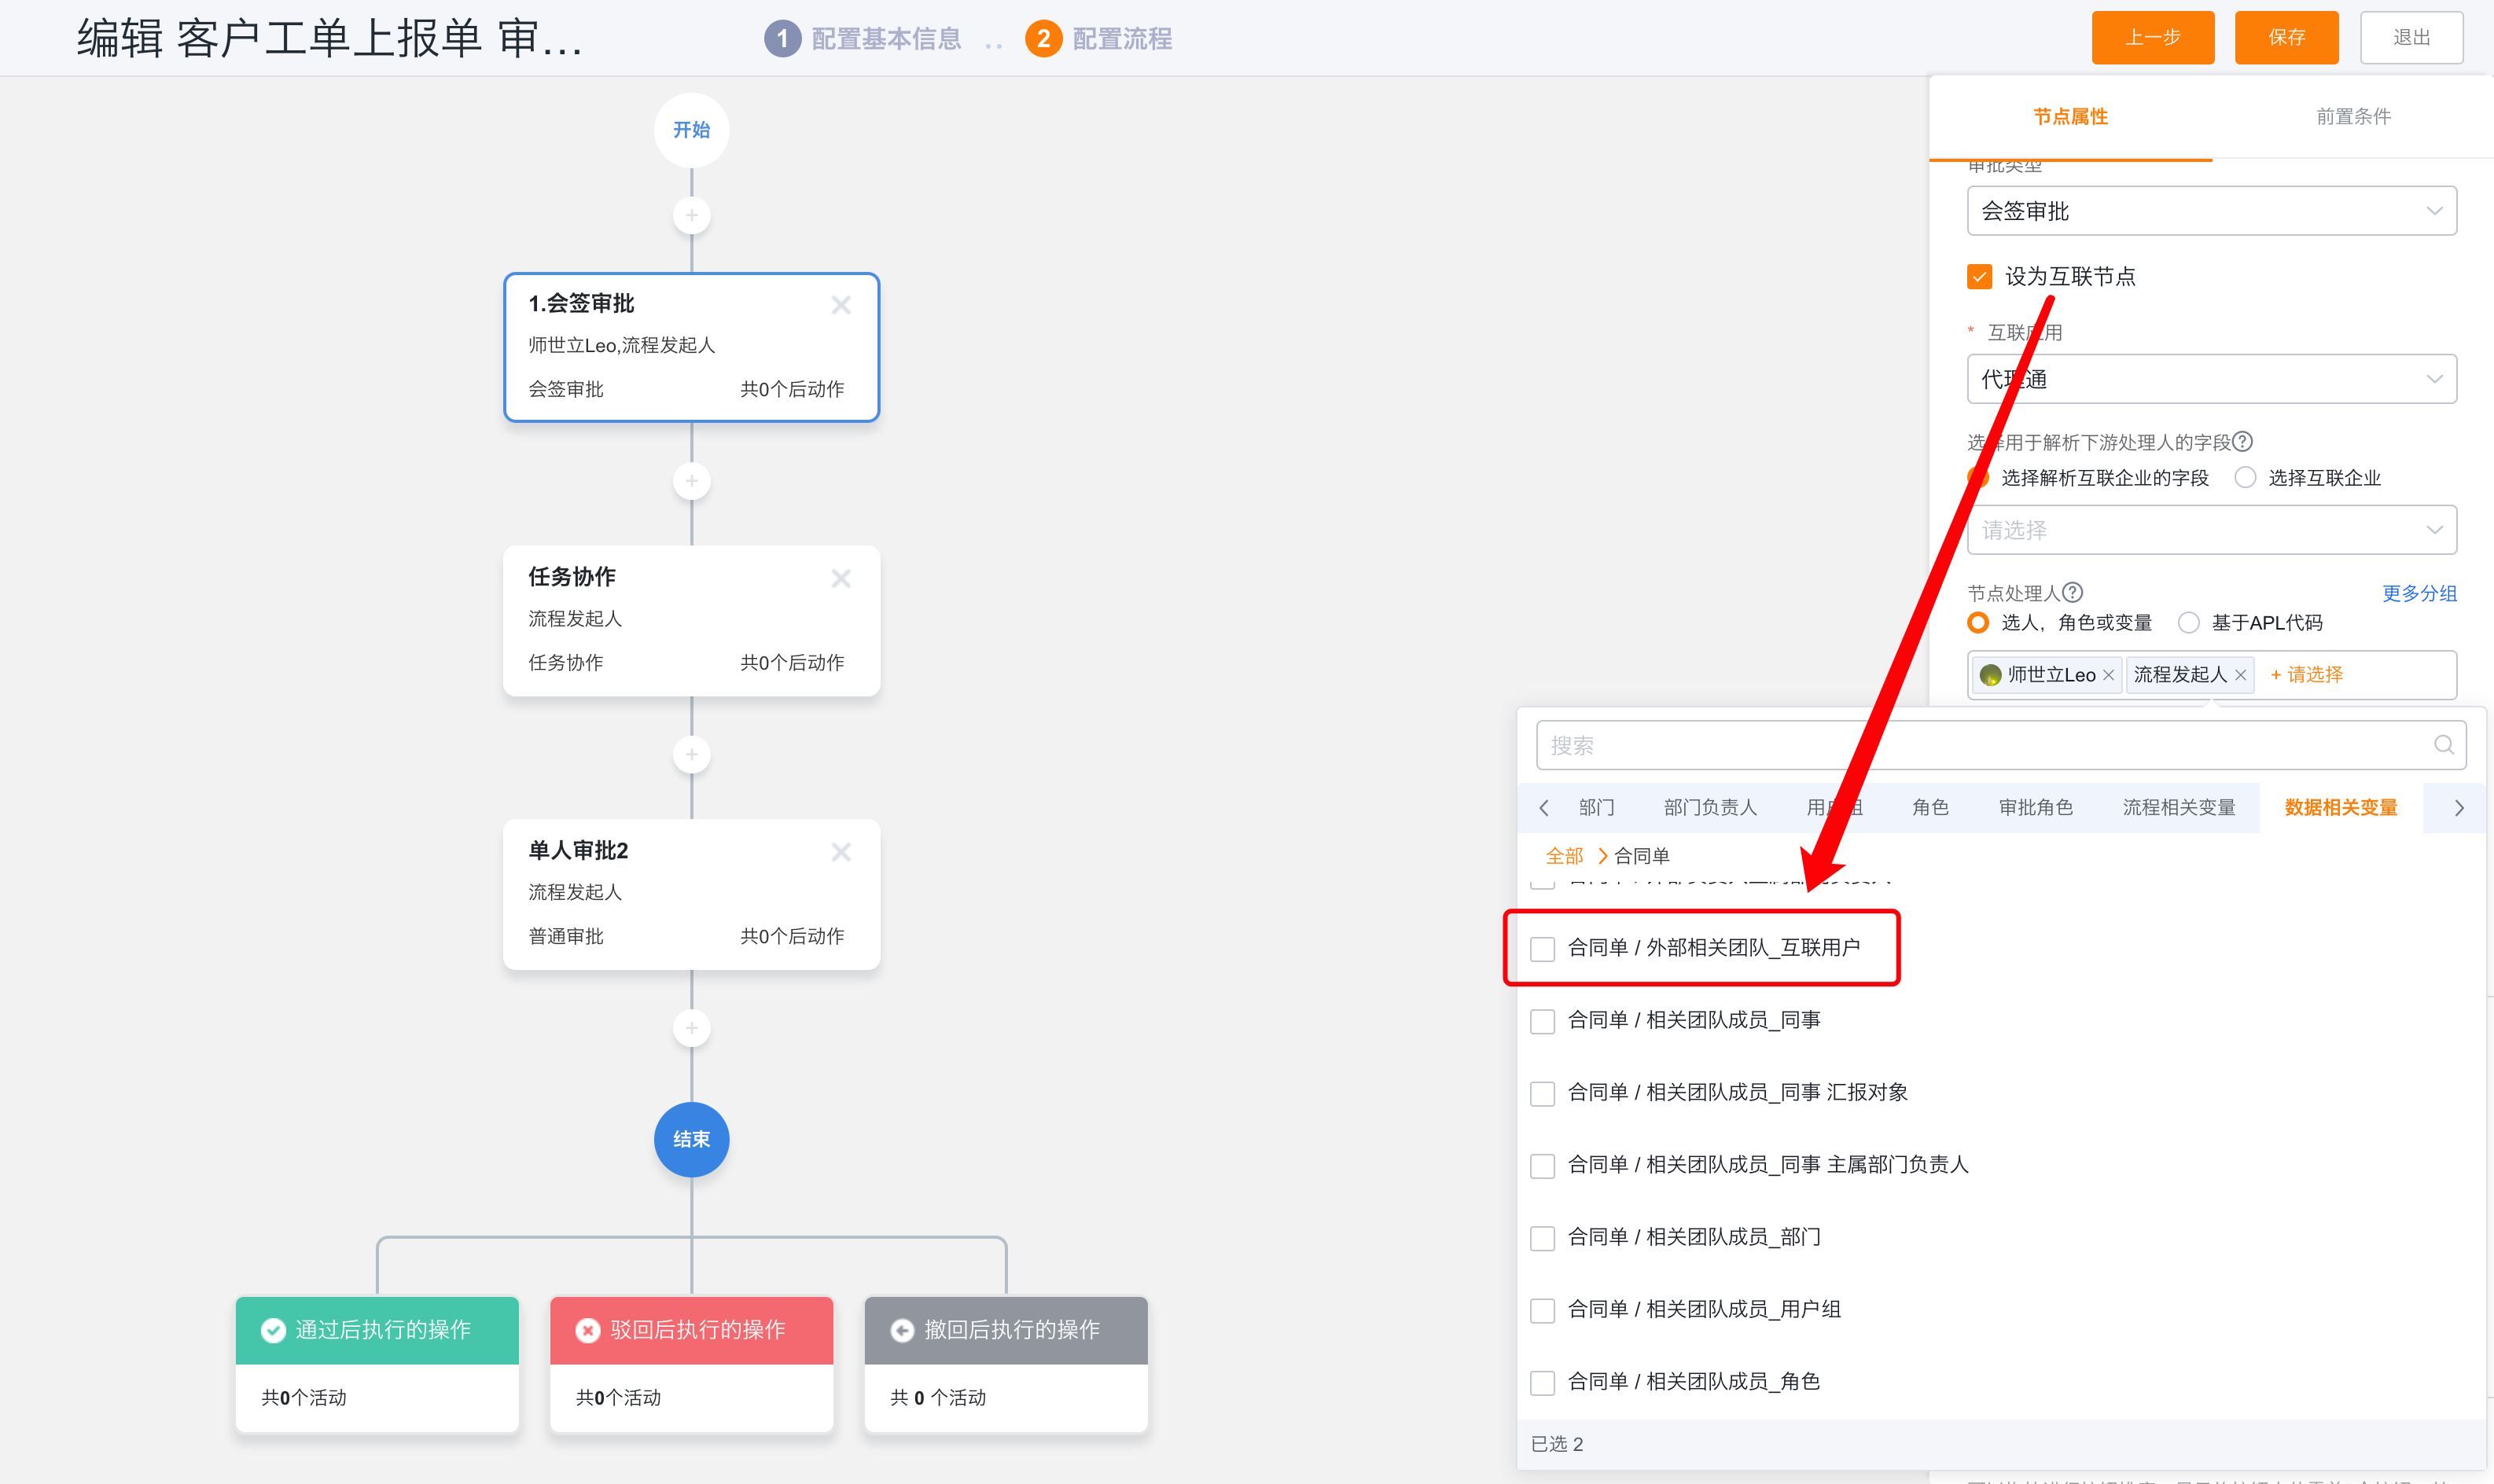Click the 结束 end node circle
The width and height of the screenshot is (2494, 1484).
[691, 1139]
